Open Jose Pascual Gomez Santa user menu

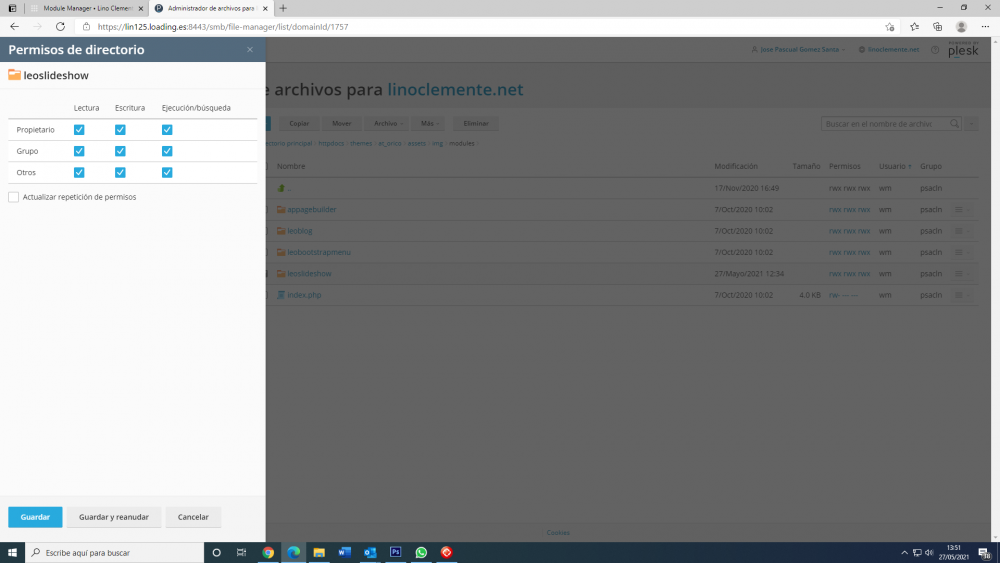coord(798,49)
